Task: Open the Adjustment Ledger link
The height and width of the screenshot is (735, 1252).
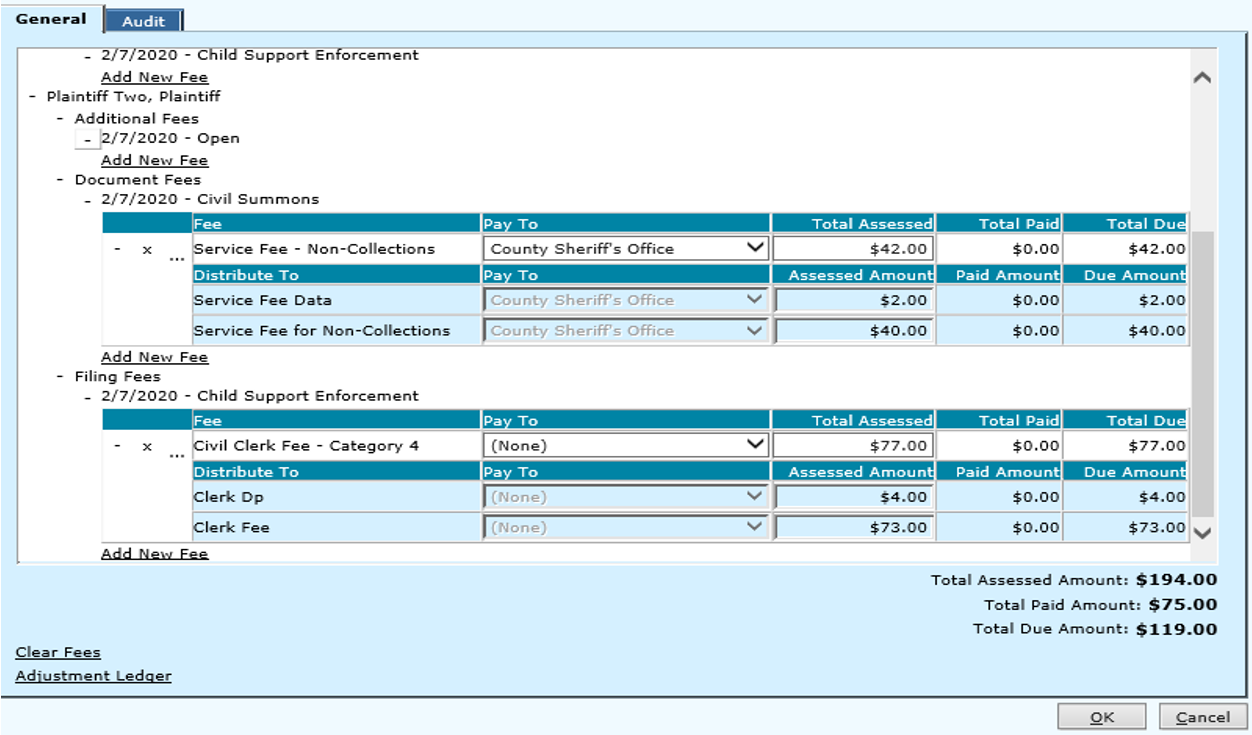Action: click(x=93, y=676)
